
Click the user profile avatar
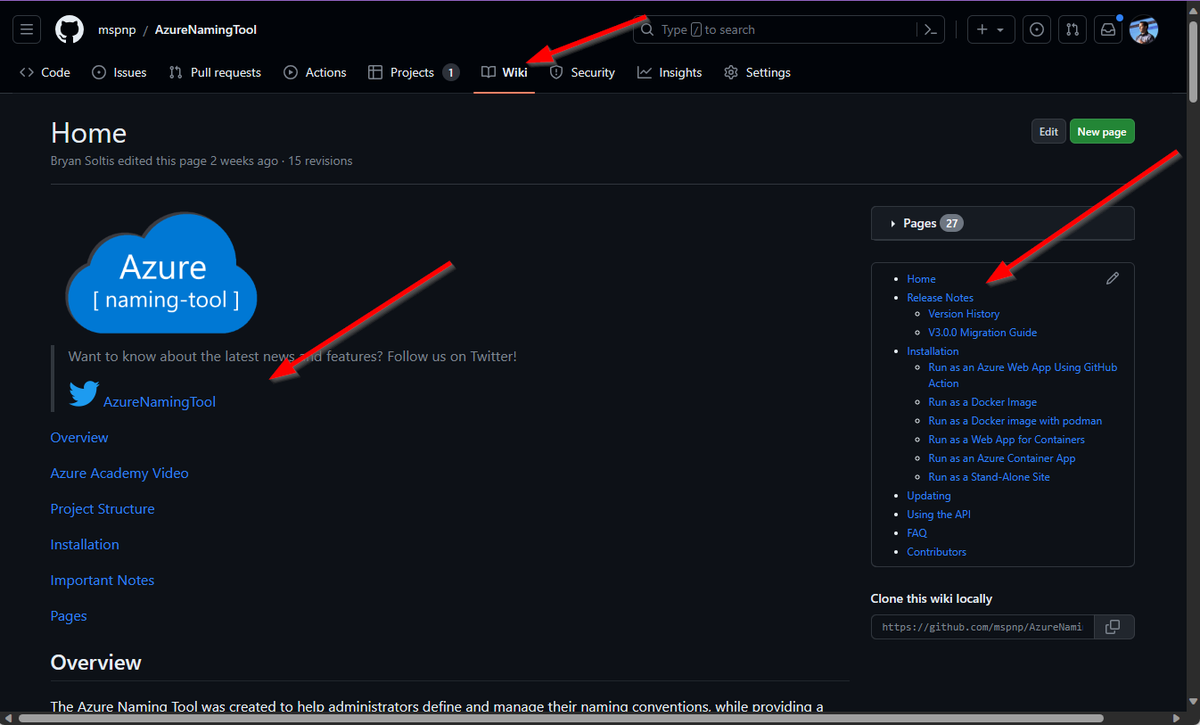point(1144,30)
